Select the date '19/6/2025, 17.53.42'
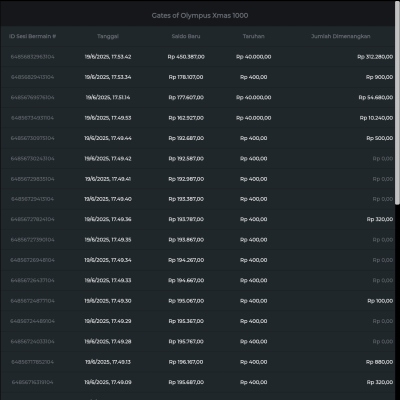 108,57
